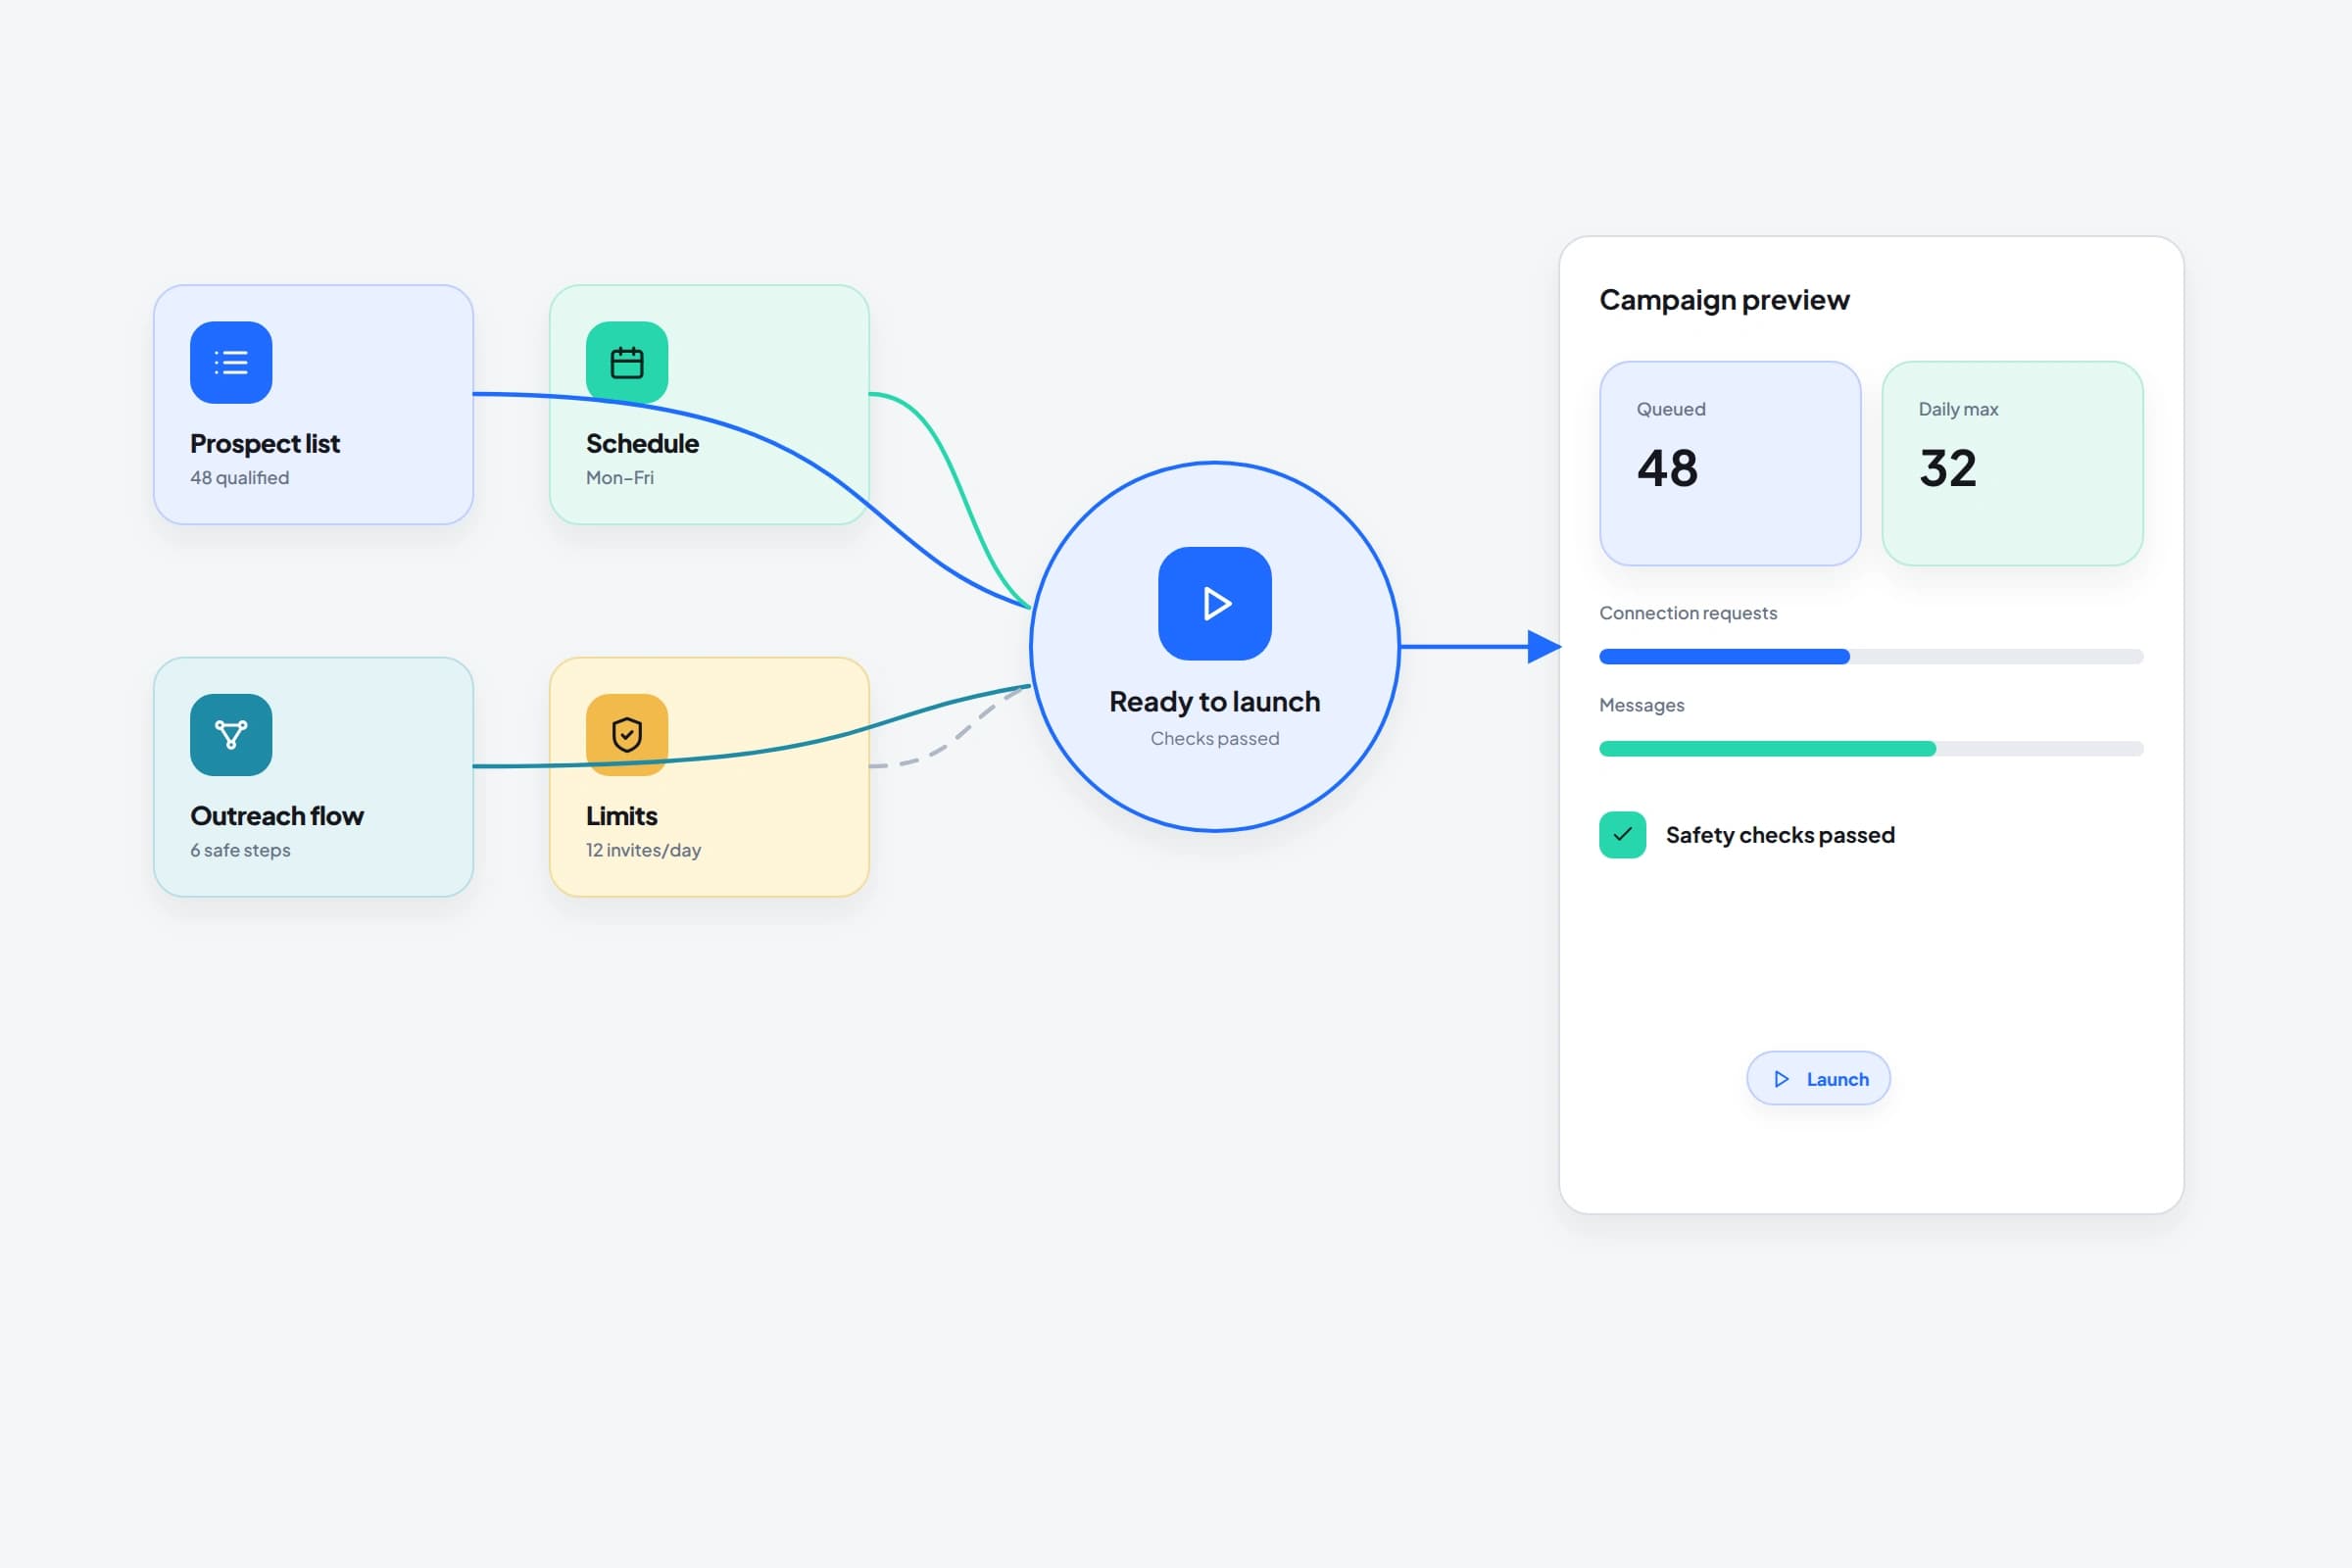Click the "Prospect list" card title

click(265, 443)
